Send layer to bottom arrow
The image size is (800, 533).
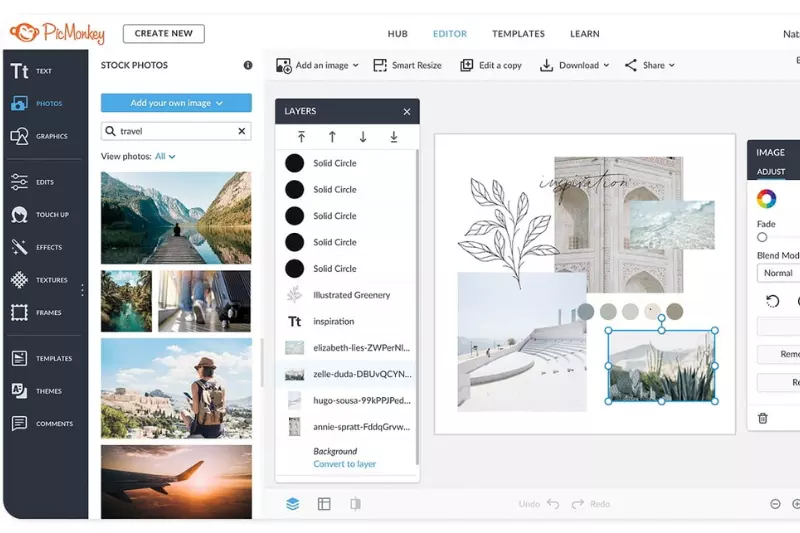pos(394,137)
